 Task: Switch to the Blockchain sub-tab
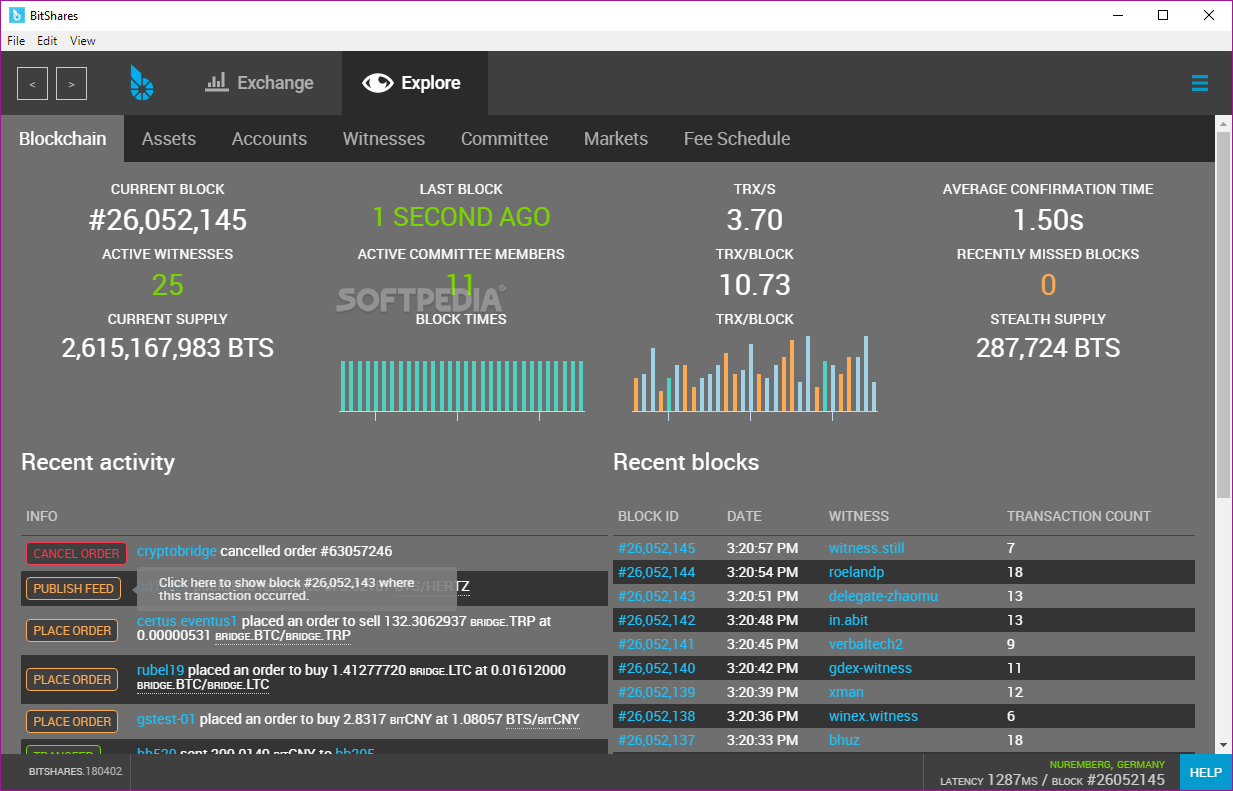coord(62,139)
